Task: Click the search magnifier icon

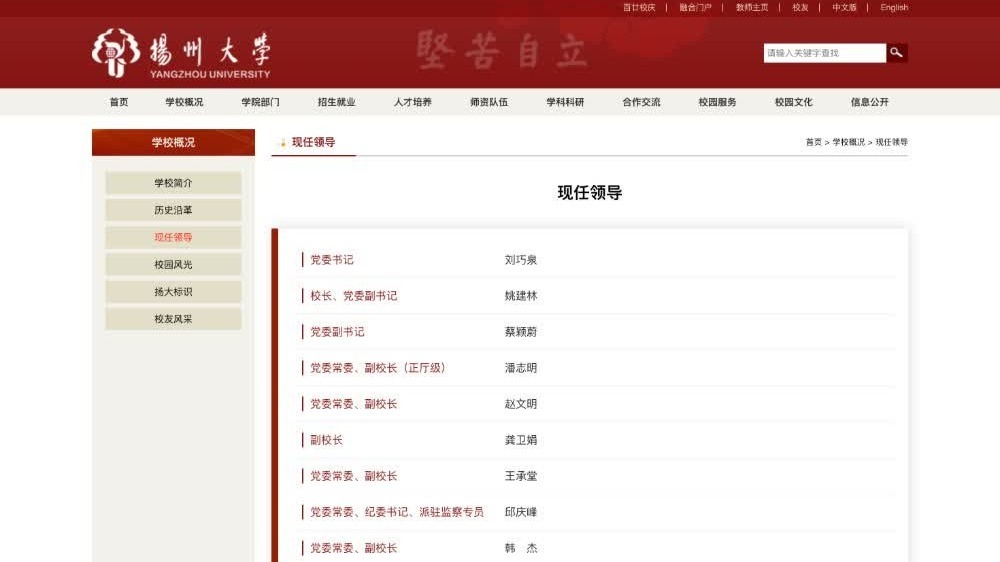Action: click(897, 53)
